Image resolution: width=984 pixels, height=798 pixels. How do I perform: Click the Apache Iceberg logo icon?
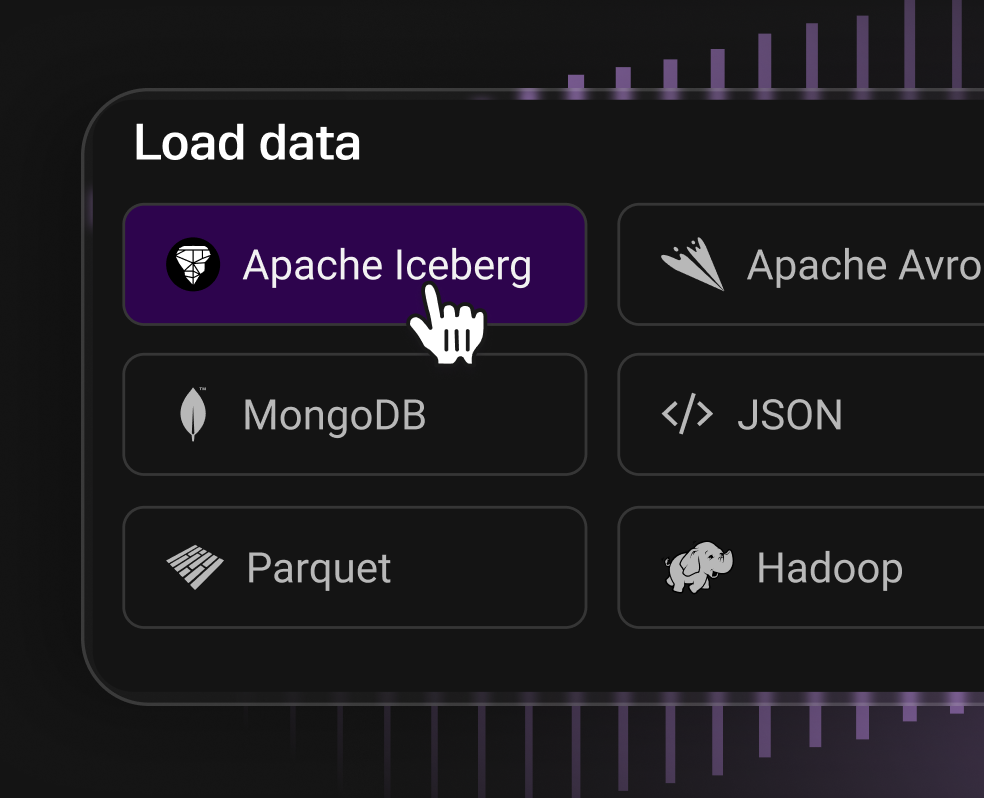[x=193, y=265]
